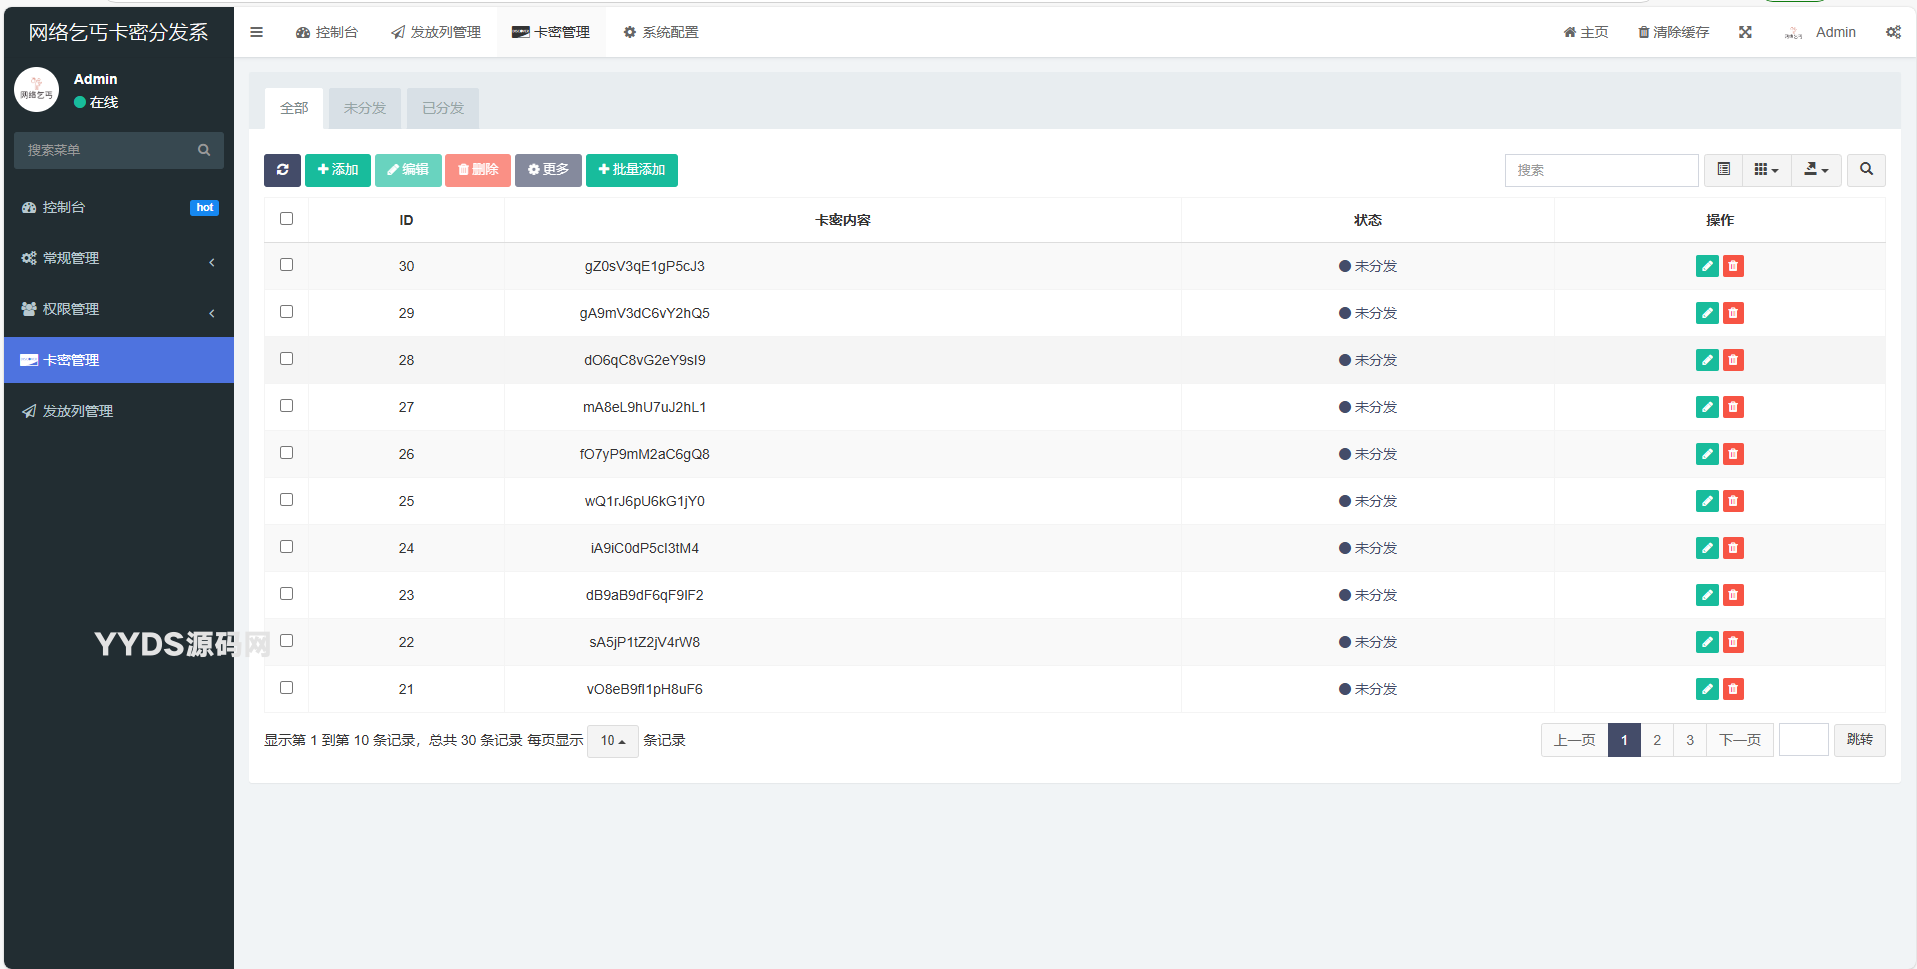Image resolution: width=1917 pixels, height=969 pixels.
Task: Select the checkbox for row ID 24
Action: click(x=287, y=547)
